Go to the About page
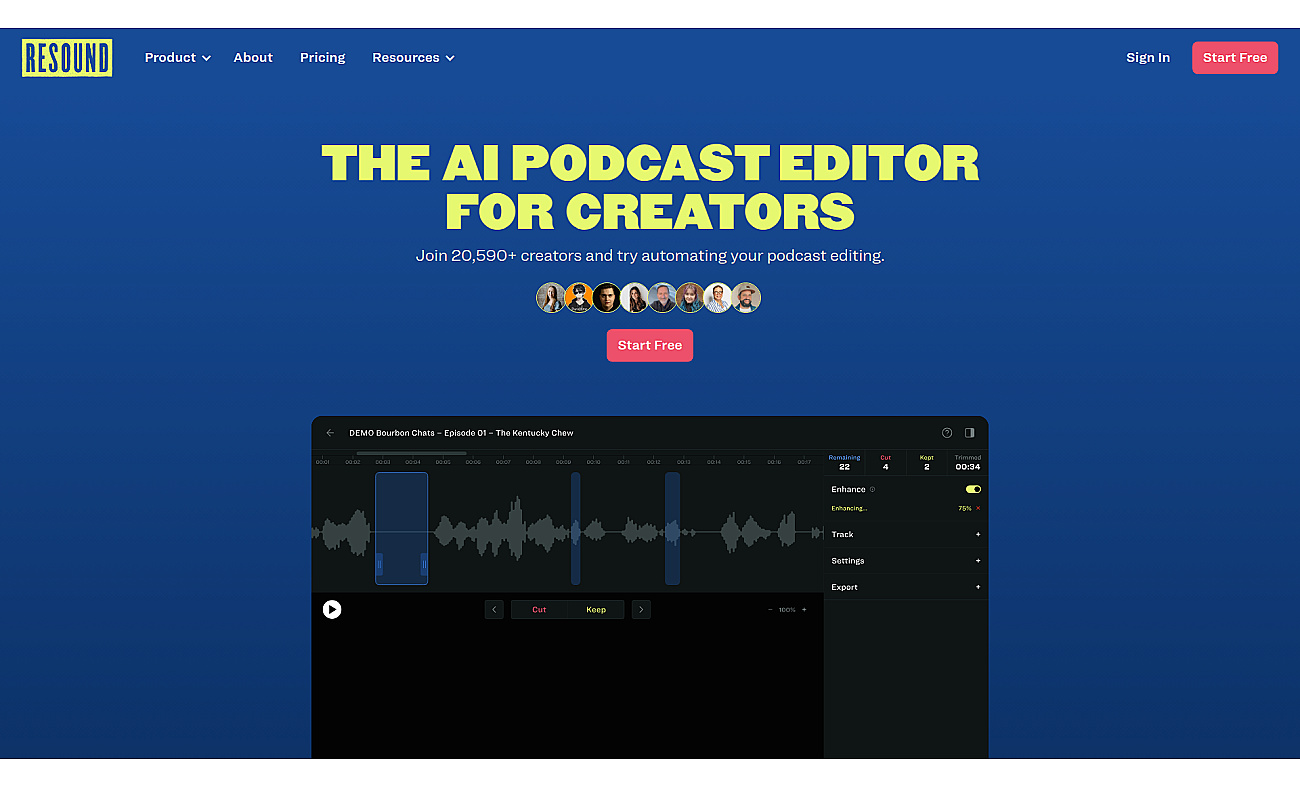1300x788 pixels. [x=253, y=58]
